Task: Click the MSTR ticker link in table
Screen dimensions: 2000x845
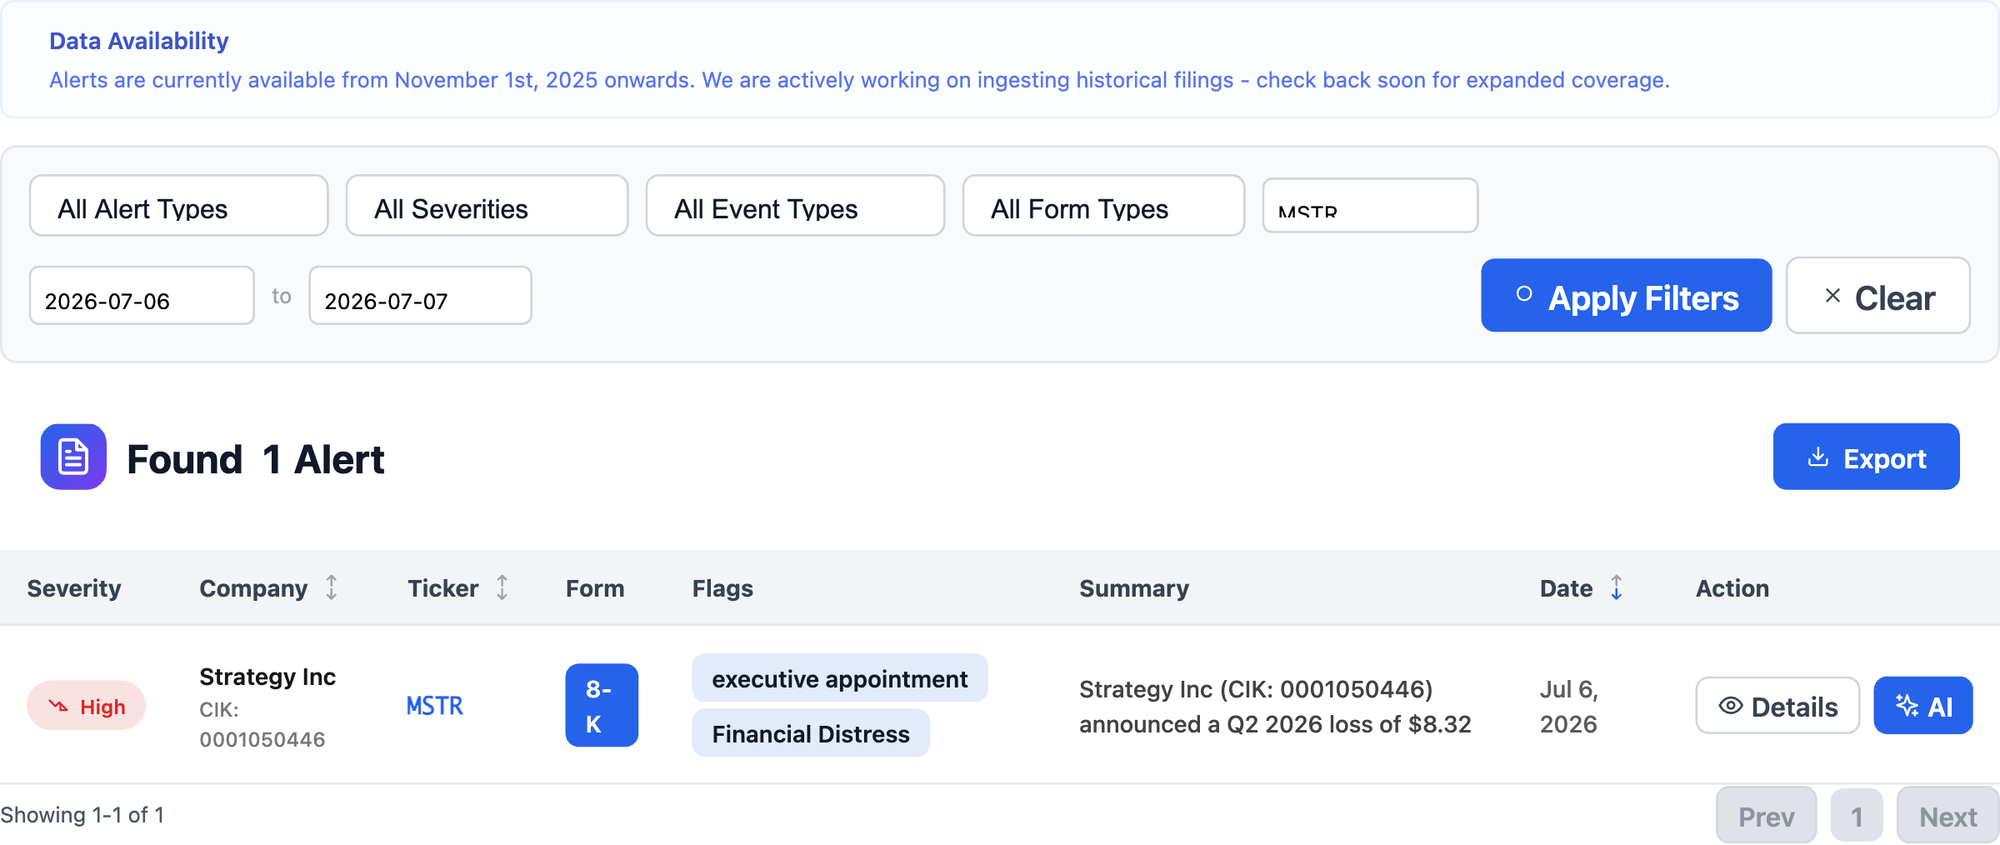Action: click(434, 706)
